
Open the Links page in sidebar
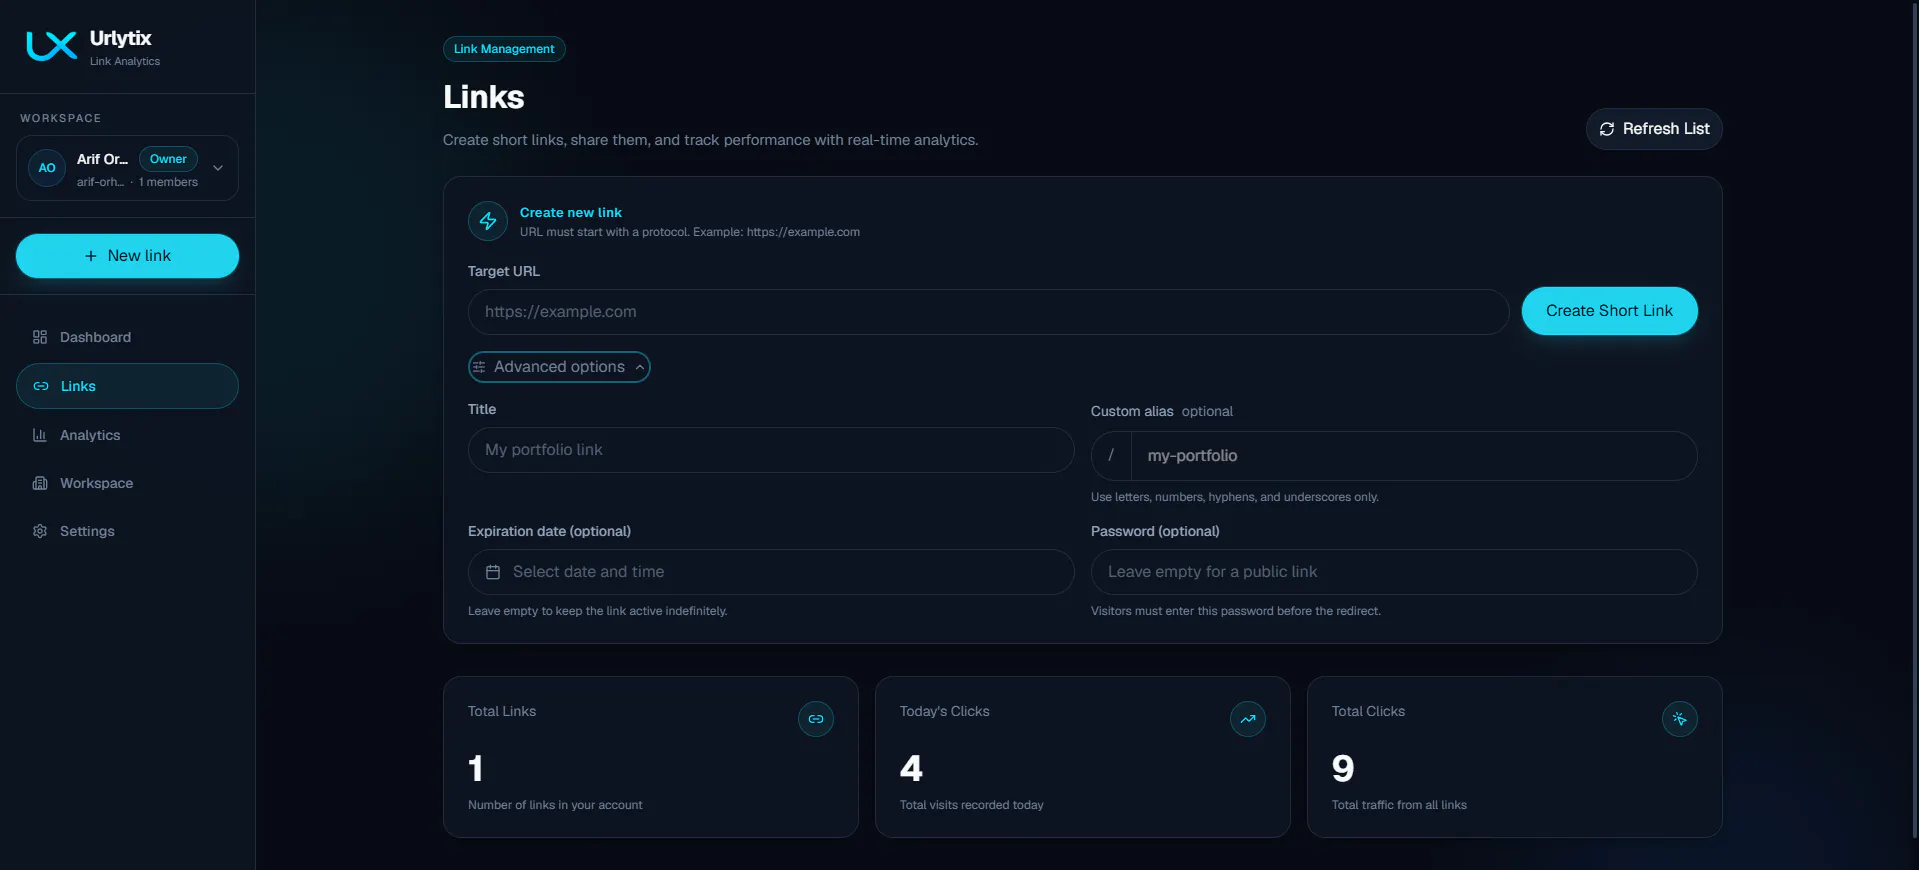127,386
